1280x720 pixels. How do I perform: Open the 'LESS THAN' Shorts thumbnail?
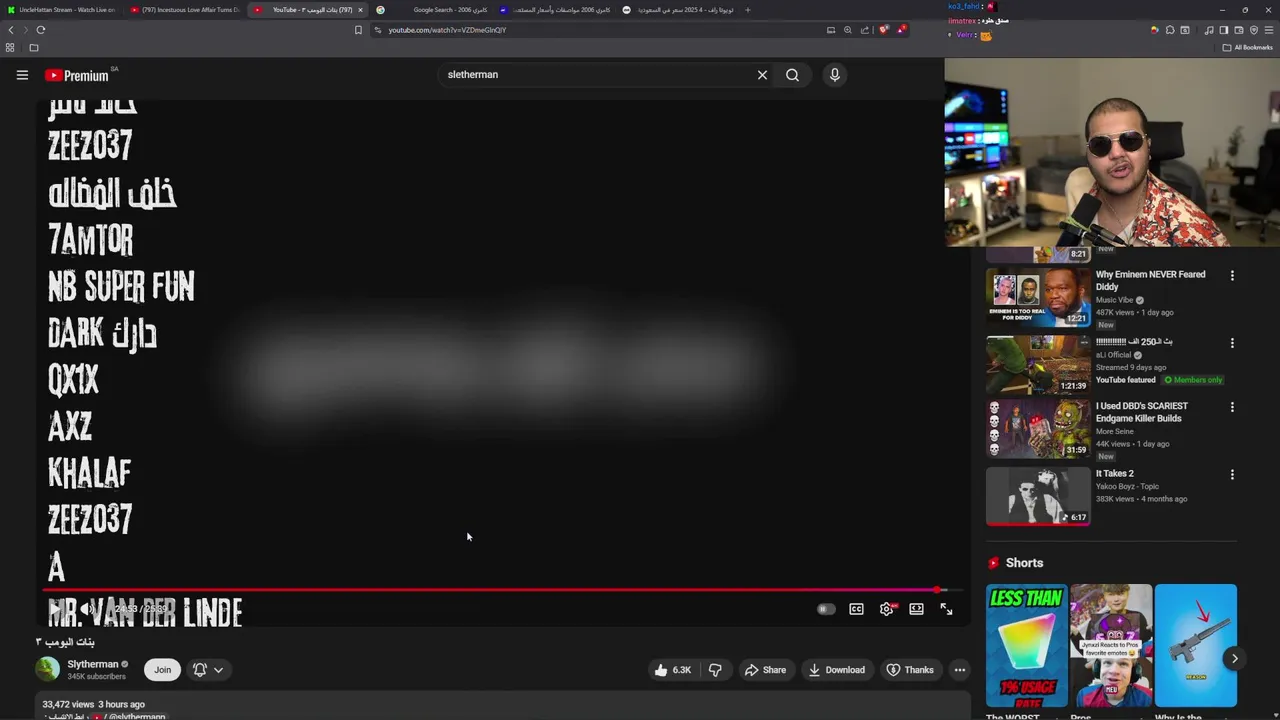click(1027, 646)
